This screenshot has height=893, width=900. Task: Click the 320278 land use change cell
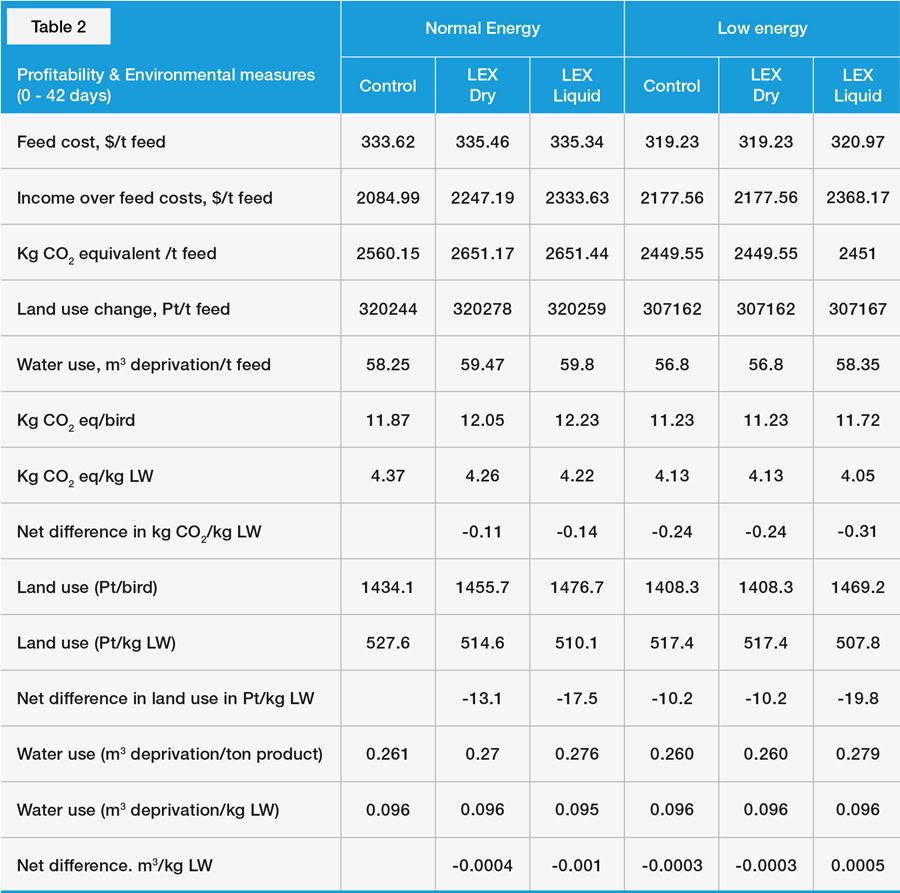[x=482, y=309]
